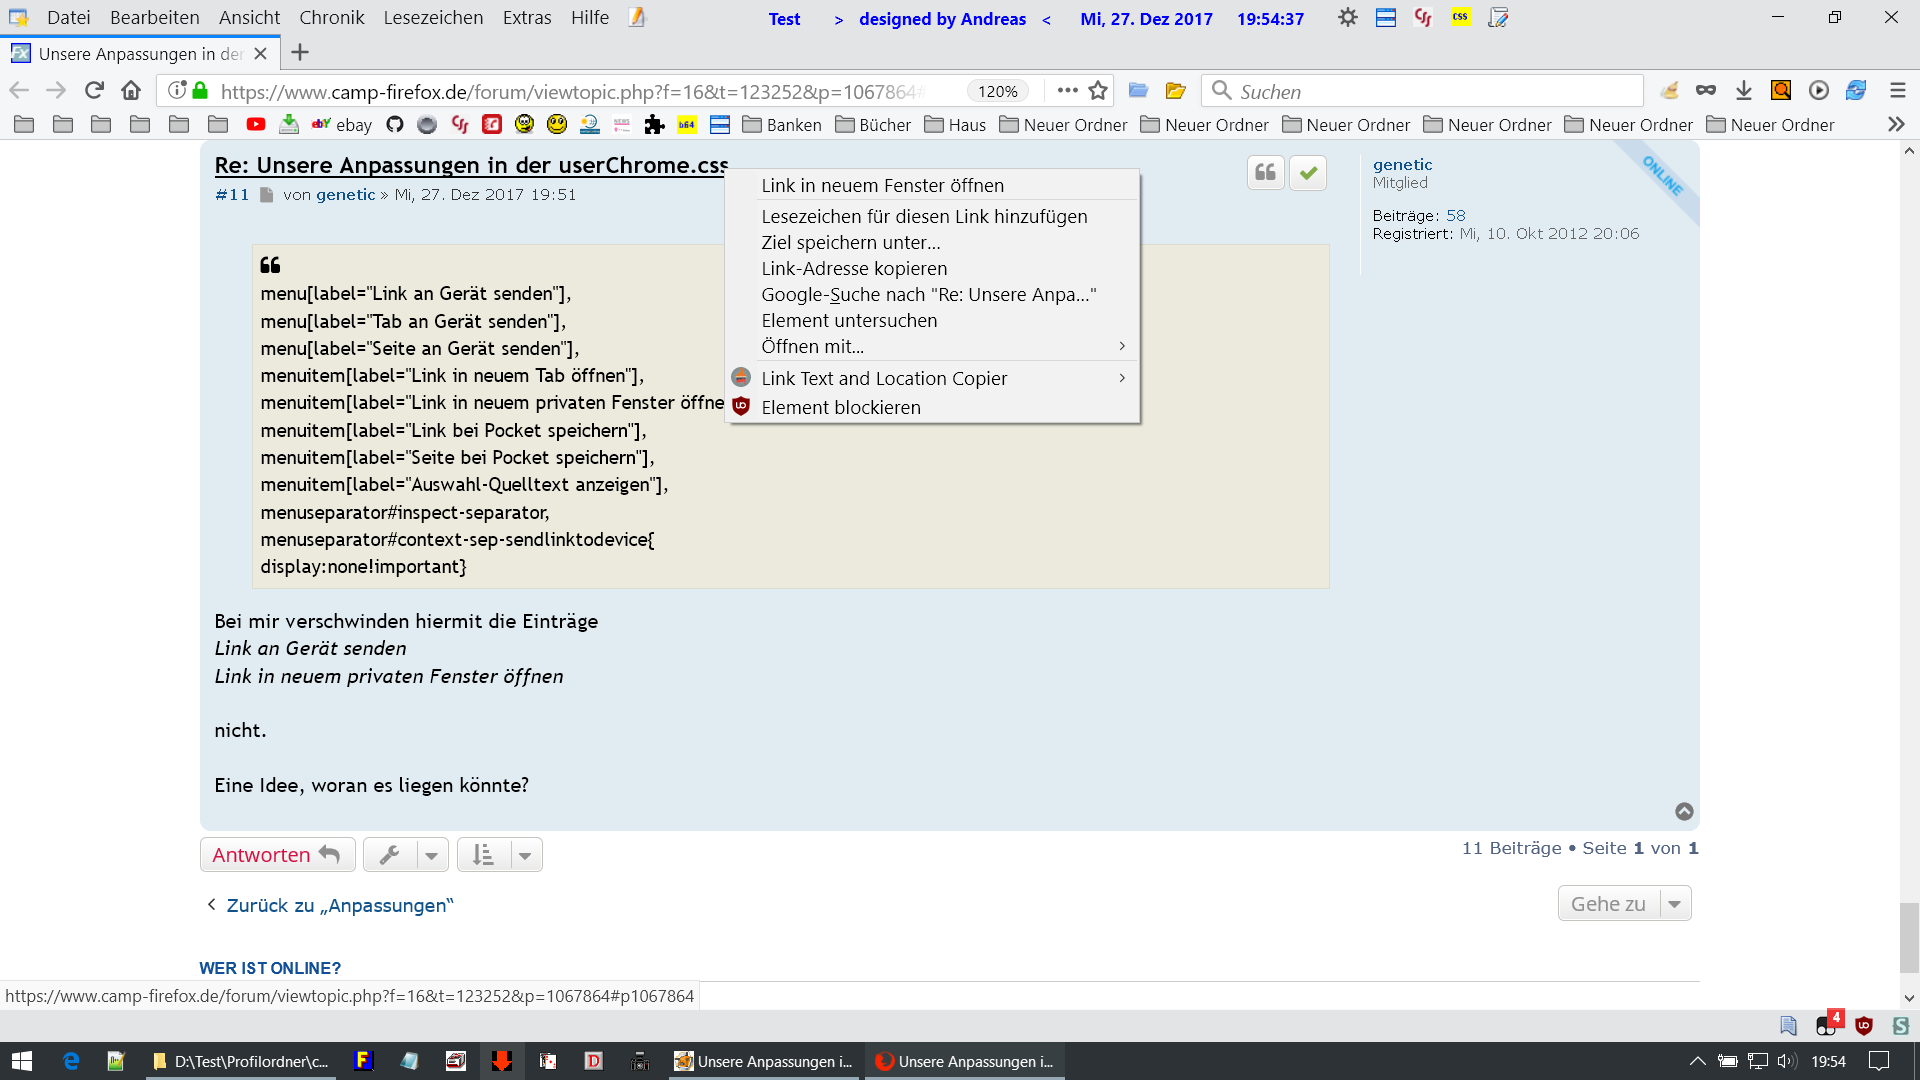Open the sort options dropdown
The image size is (1920, 1080).
click(x=525, y=855)
